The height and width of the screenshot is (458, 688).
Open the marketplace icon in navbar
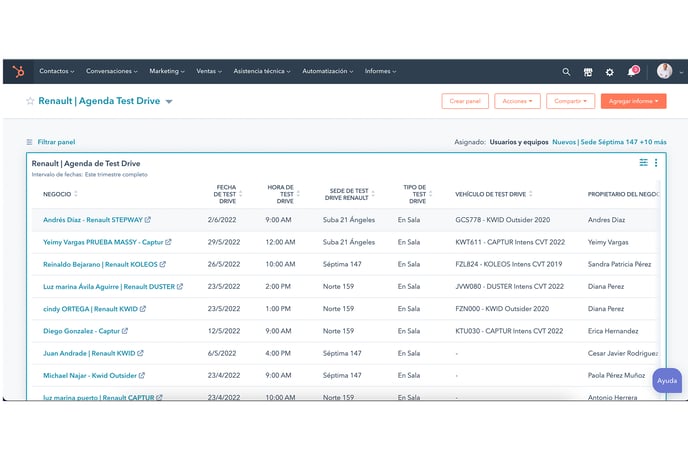[588, 72]
